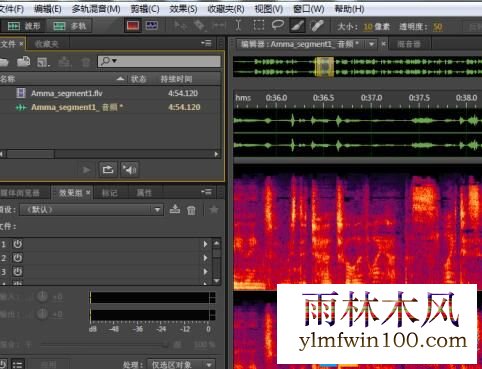Select the Lasso selection tool

[x=277, y=25]
